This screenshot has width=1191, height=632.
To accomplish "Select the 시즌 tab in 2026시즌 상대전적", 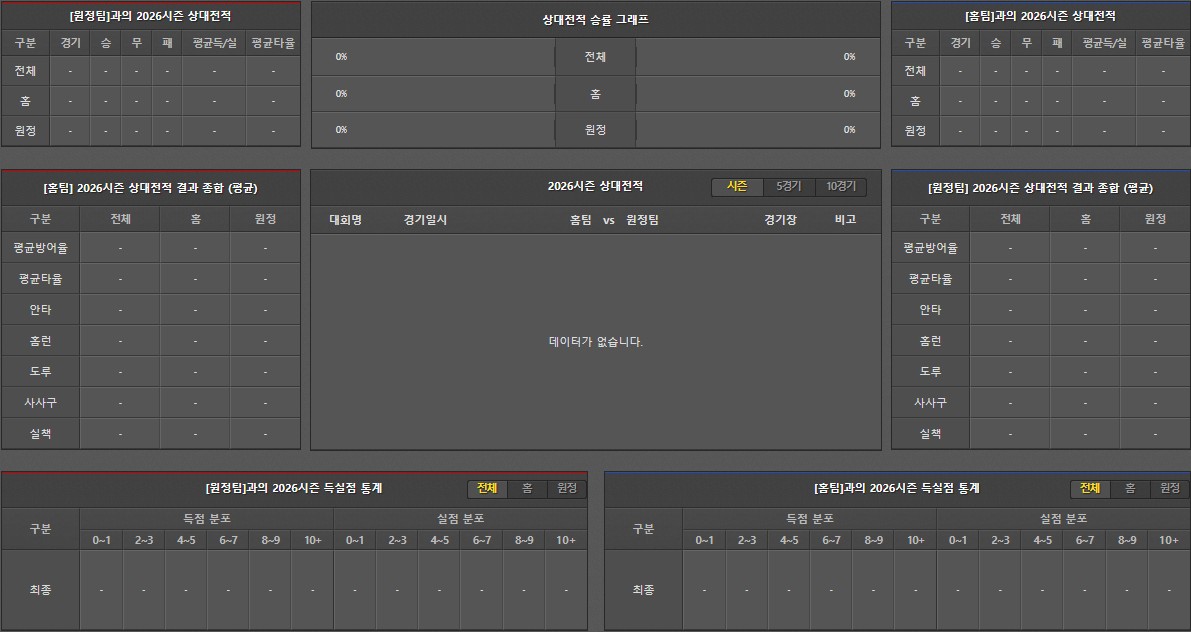I will pos(737,187).
